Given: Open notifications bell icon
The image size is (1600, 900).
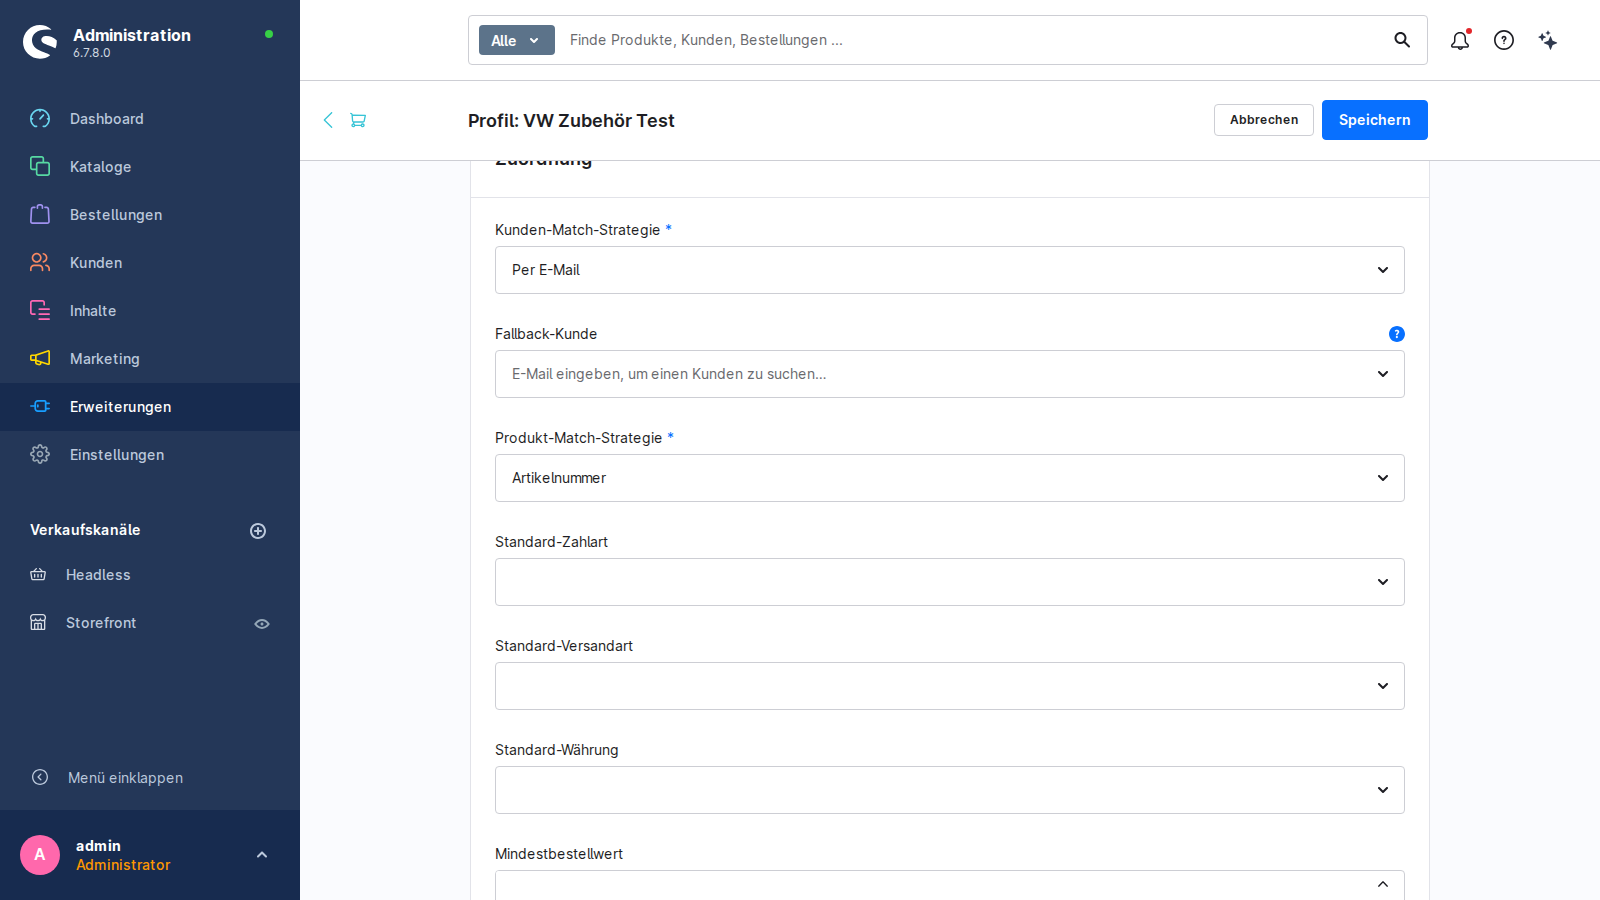Looking at the screenshot, I should point(1460,40).
